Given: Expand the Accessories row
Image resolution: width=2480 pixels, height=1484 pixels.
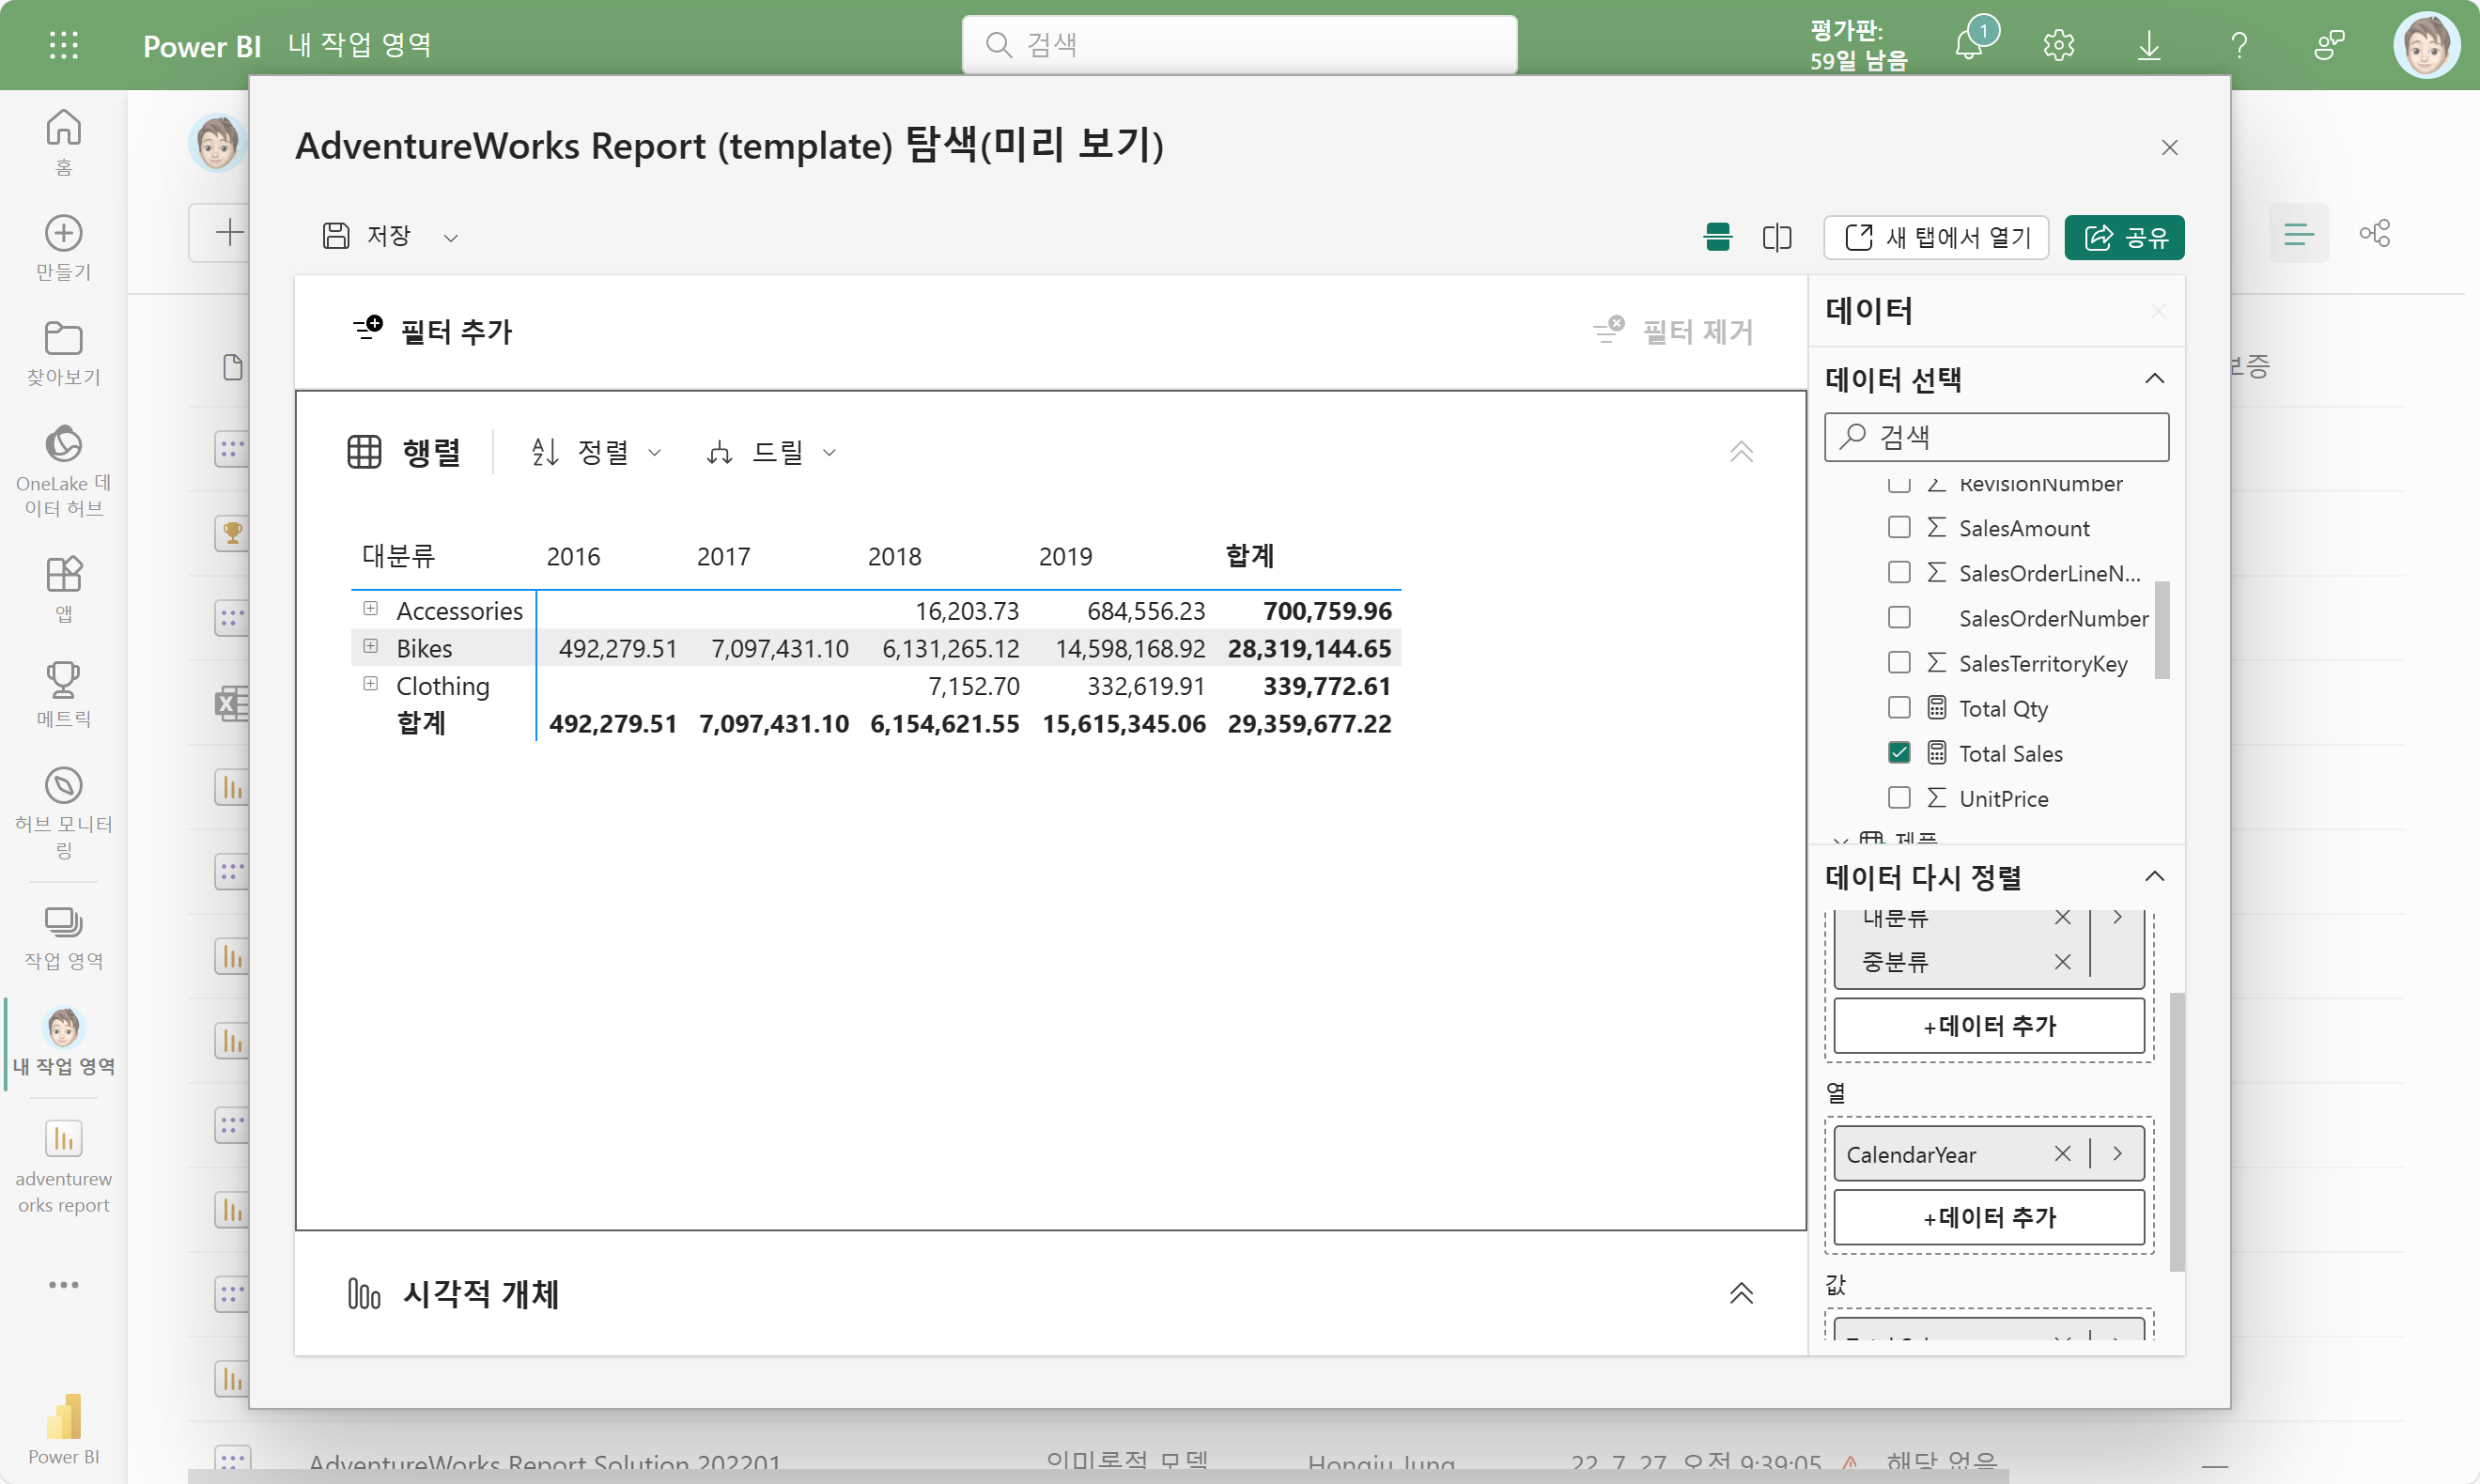Looking at the screenshot, I should tap(371, 608).
